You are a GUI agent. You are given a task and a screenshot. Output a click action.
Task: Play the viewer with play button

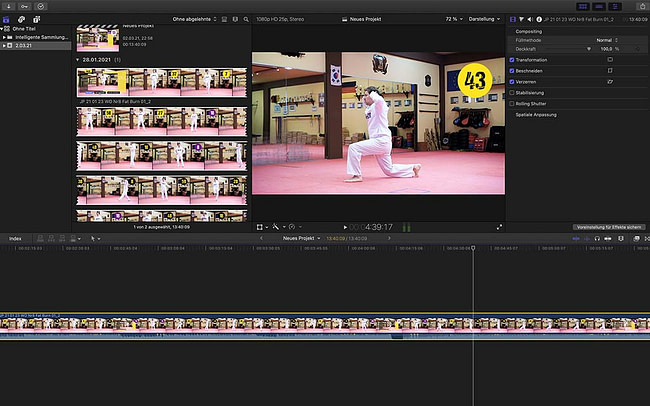click(x=345, y=227)
